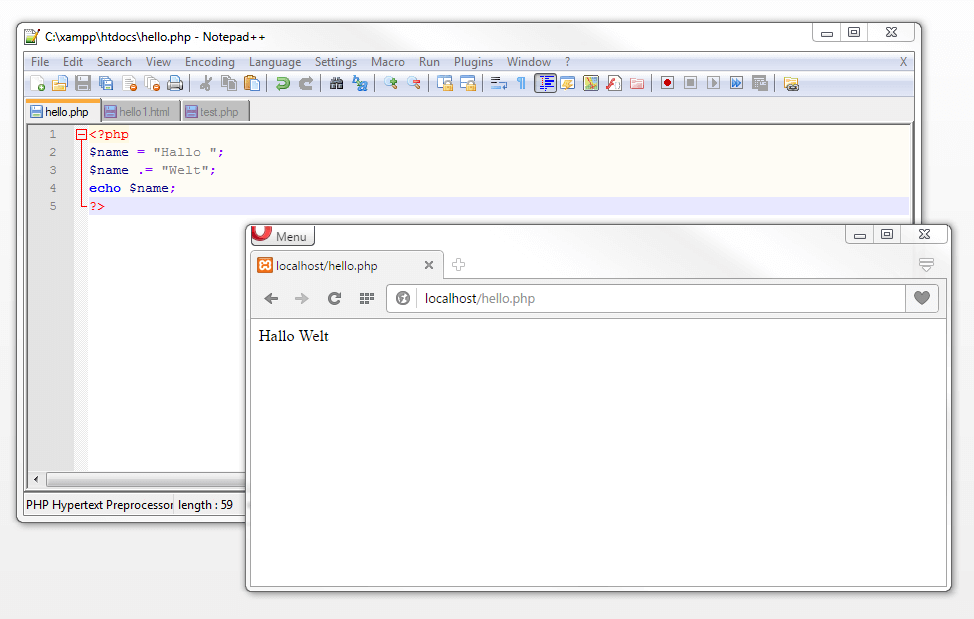Go back in the Opera browser
The height and width of the screenshot is (619, 974).
point(271,299)
